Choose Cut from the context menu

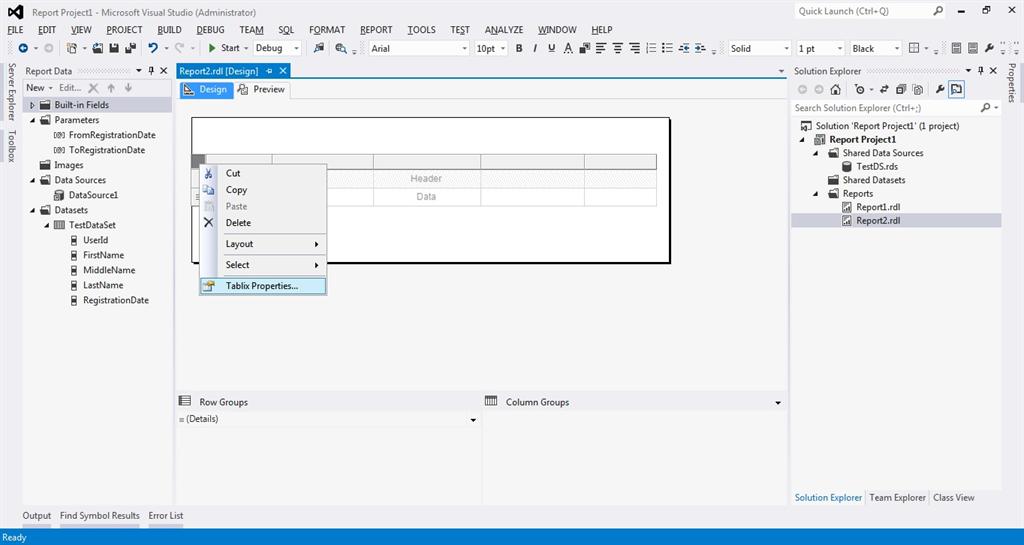263,173
